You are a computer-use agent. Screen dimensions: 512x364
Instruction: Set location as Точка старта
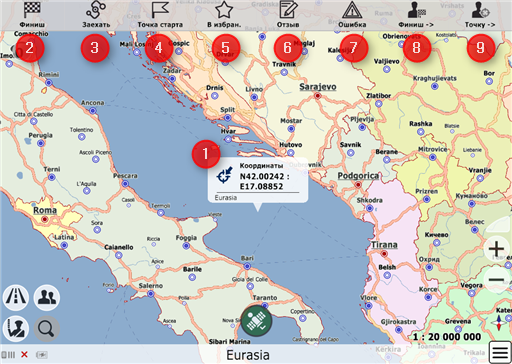pyautogui.click(x=160, y=15)
